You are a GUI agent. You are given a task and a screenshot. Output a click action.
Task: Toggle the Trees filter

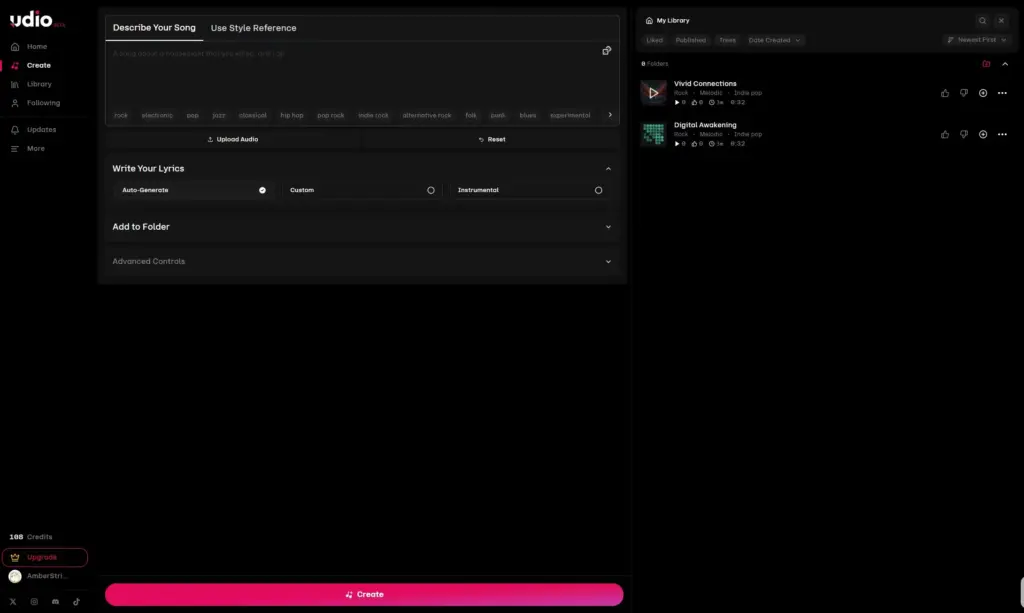pos(727,40)
